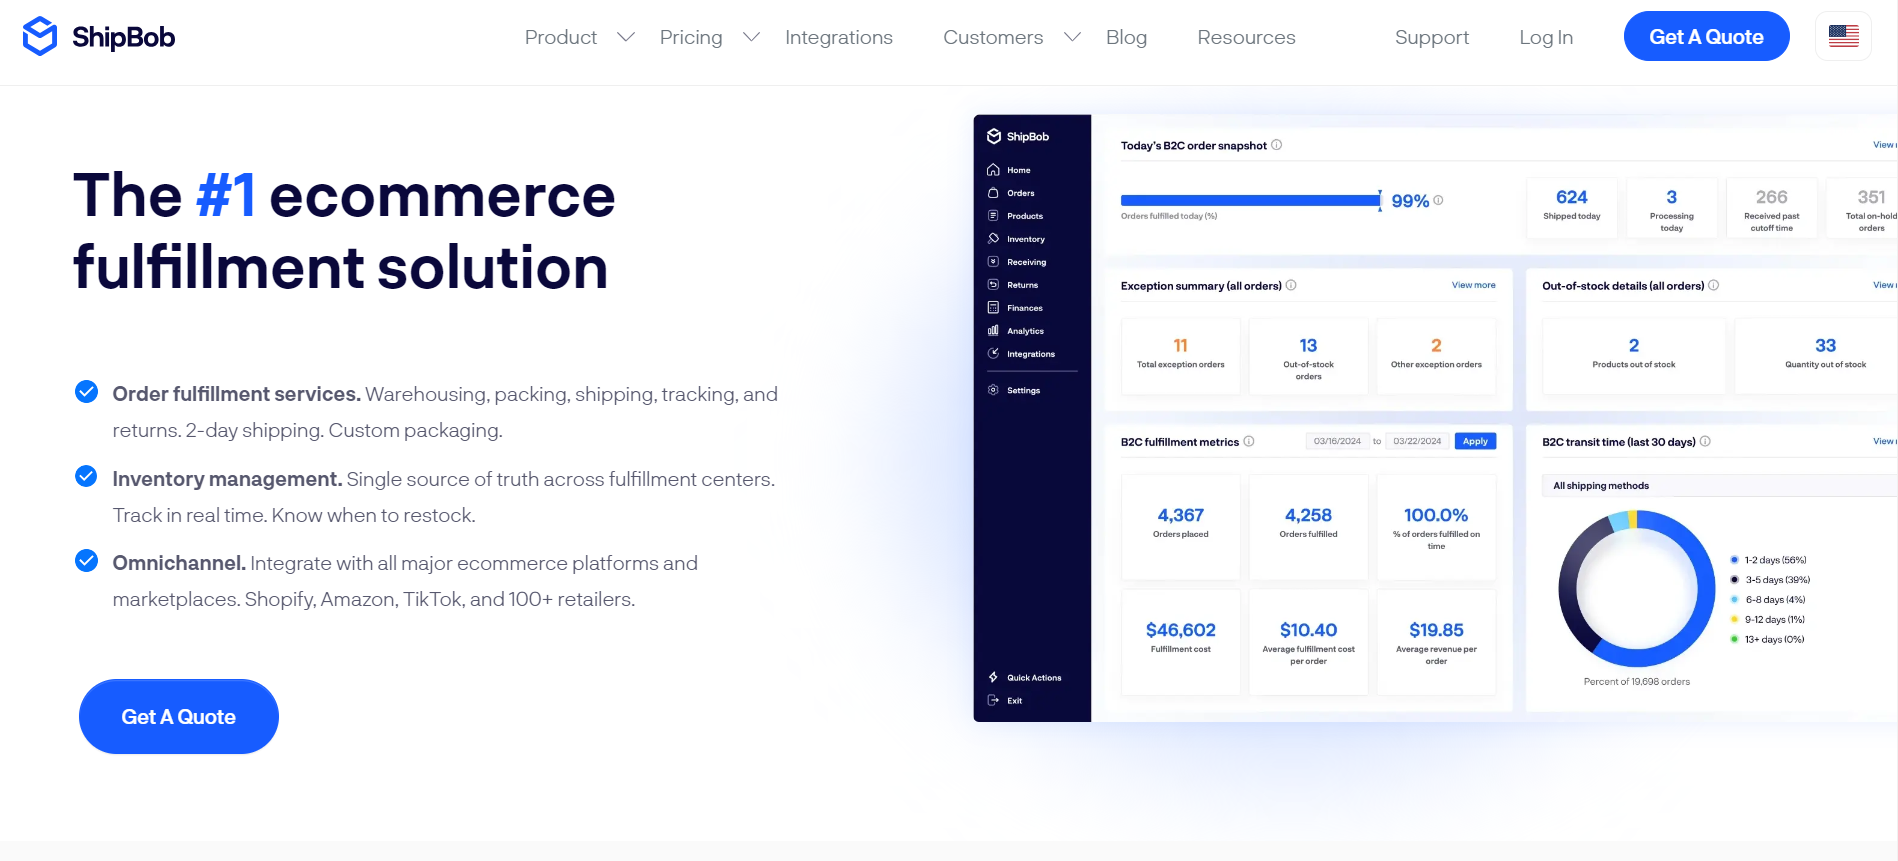Click $46,602 Fulfillment cost card
The image size is (1898, 861).
(1181, 642)
